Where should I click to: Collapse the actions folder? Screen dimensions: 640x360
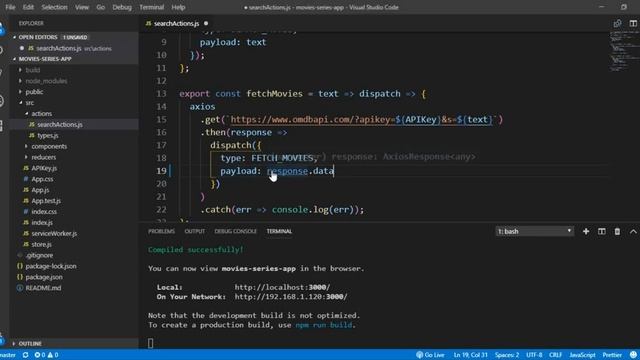41,113
